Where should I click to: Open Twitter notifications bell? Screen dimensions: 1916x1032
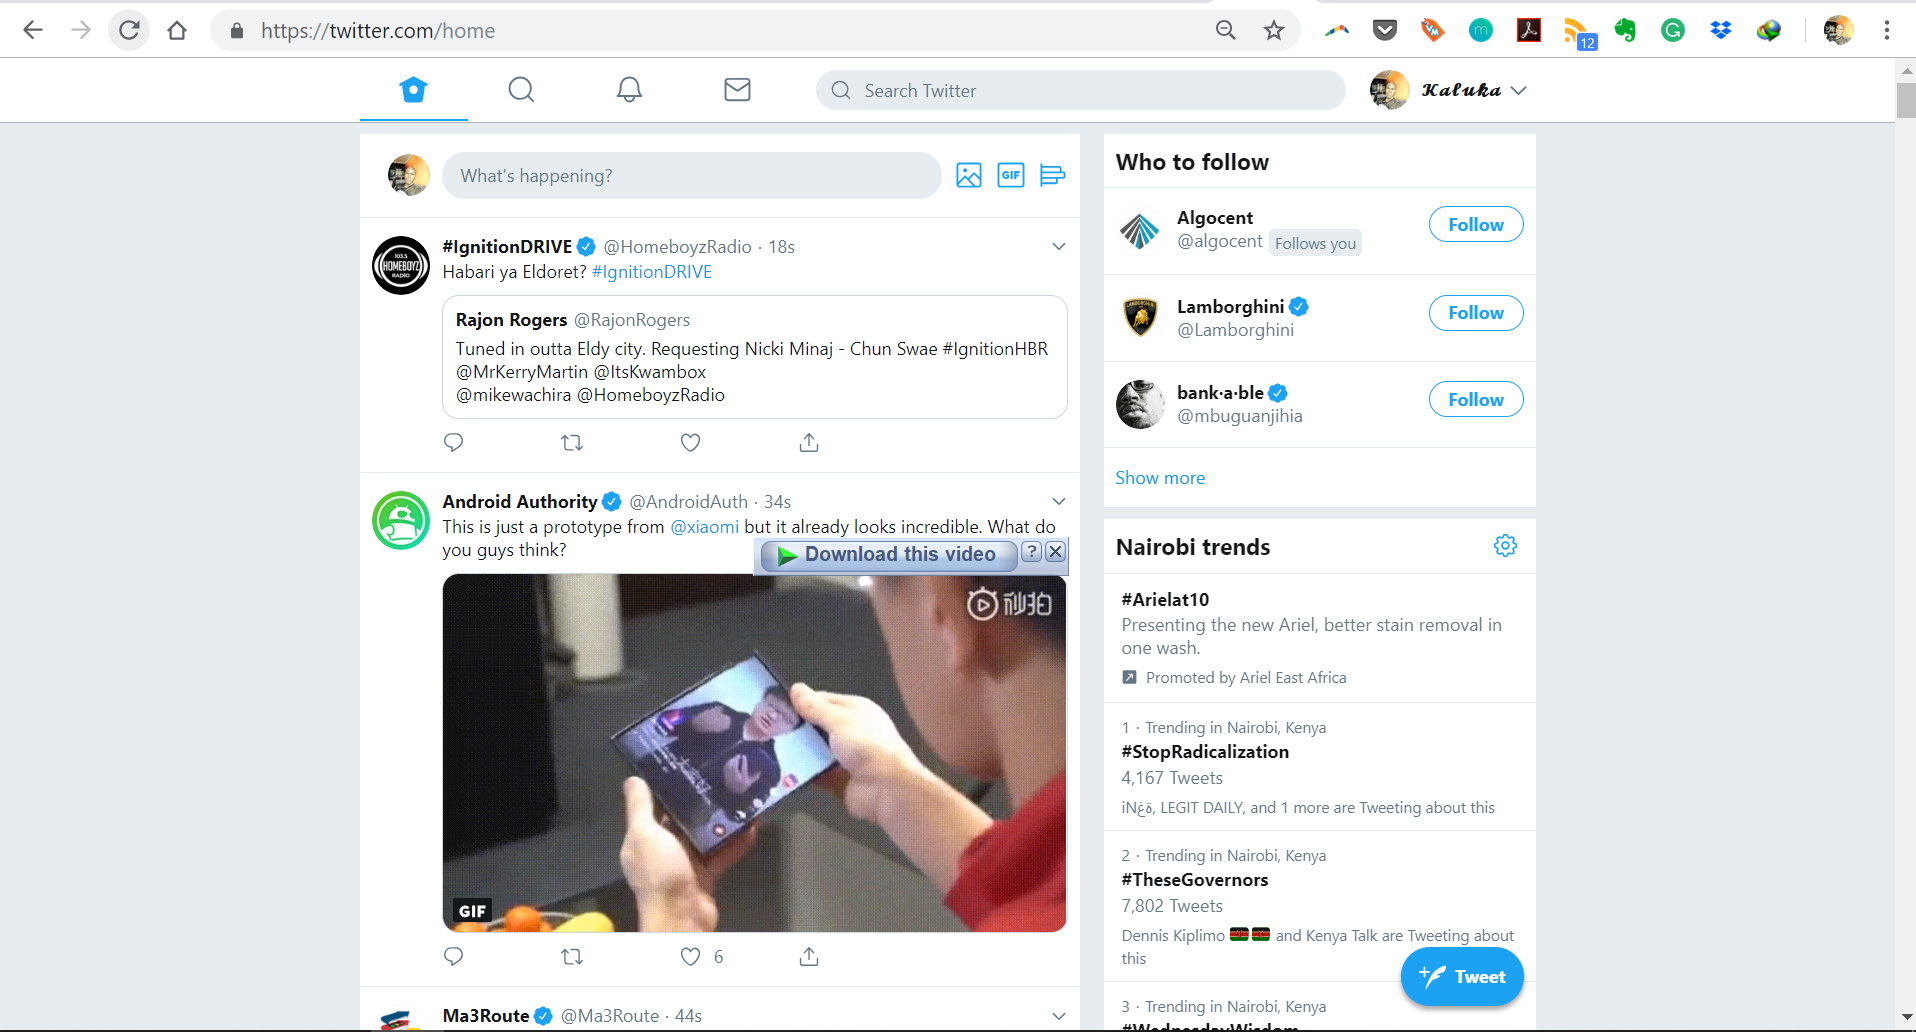pyautogui.click(x=628, y=89)
